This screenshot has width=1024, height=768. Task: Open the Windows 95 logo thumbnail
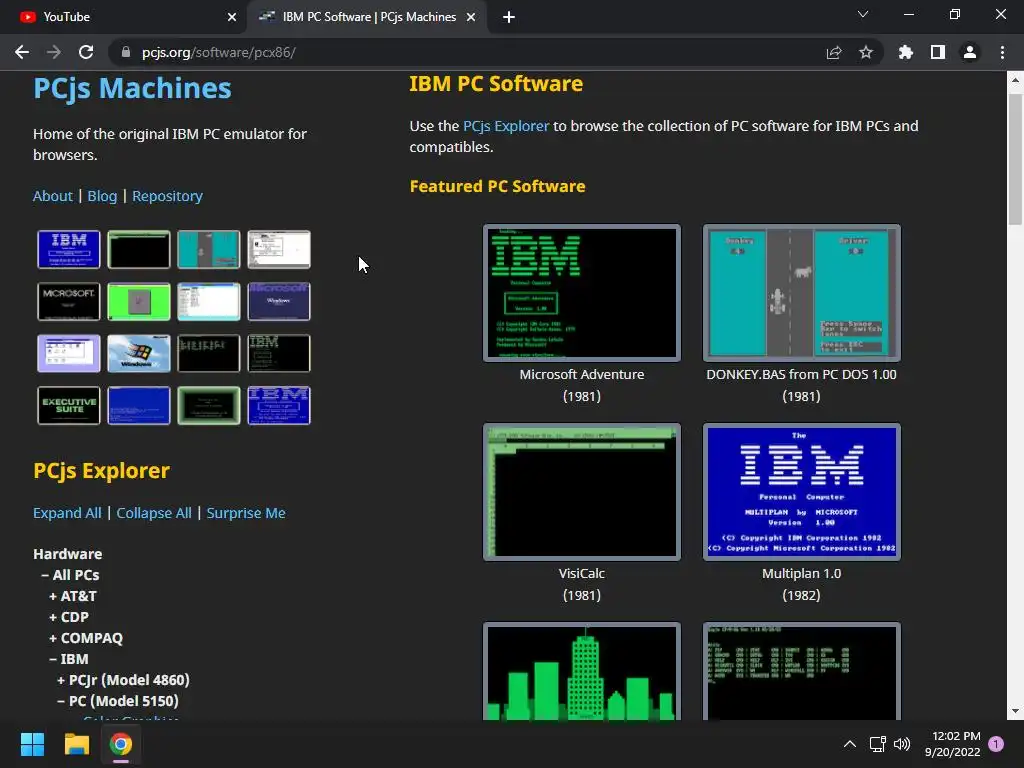(138, 353)
